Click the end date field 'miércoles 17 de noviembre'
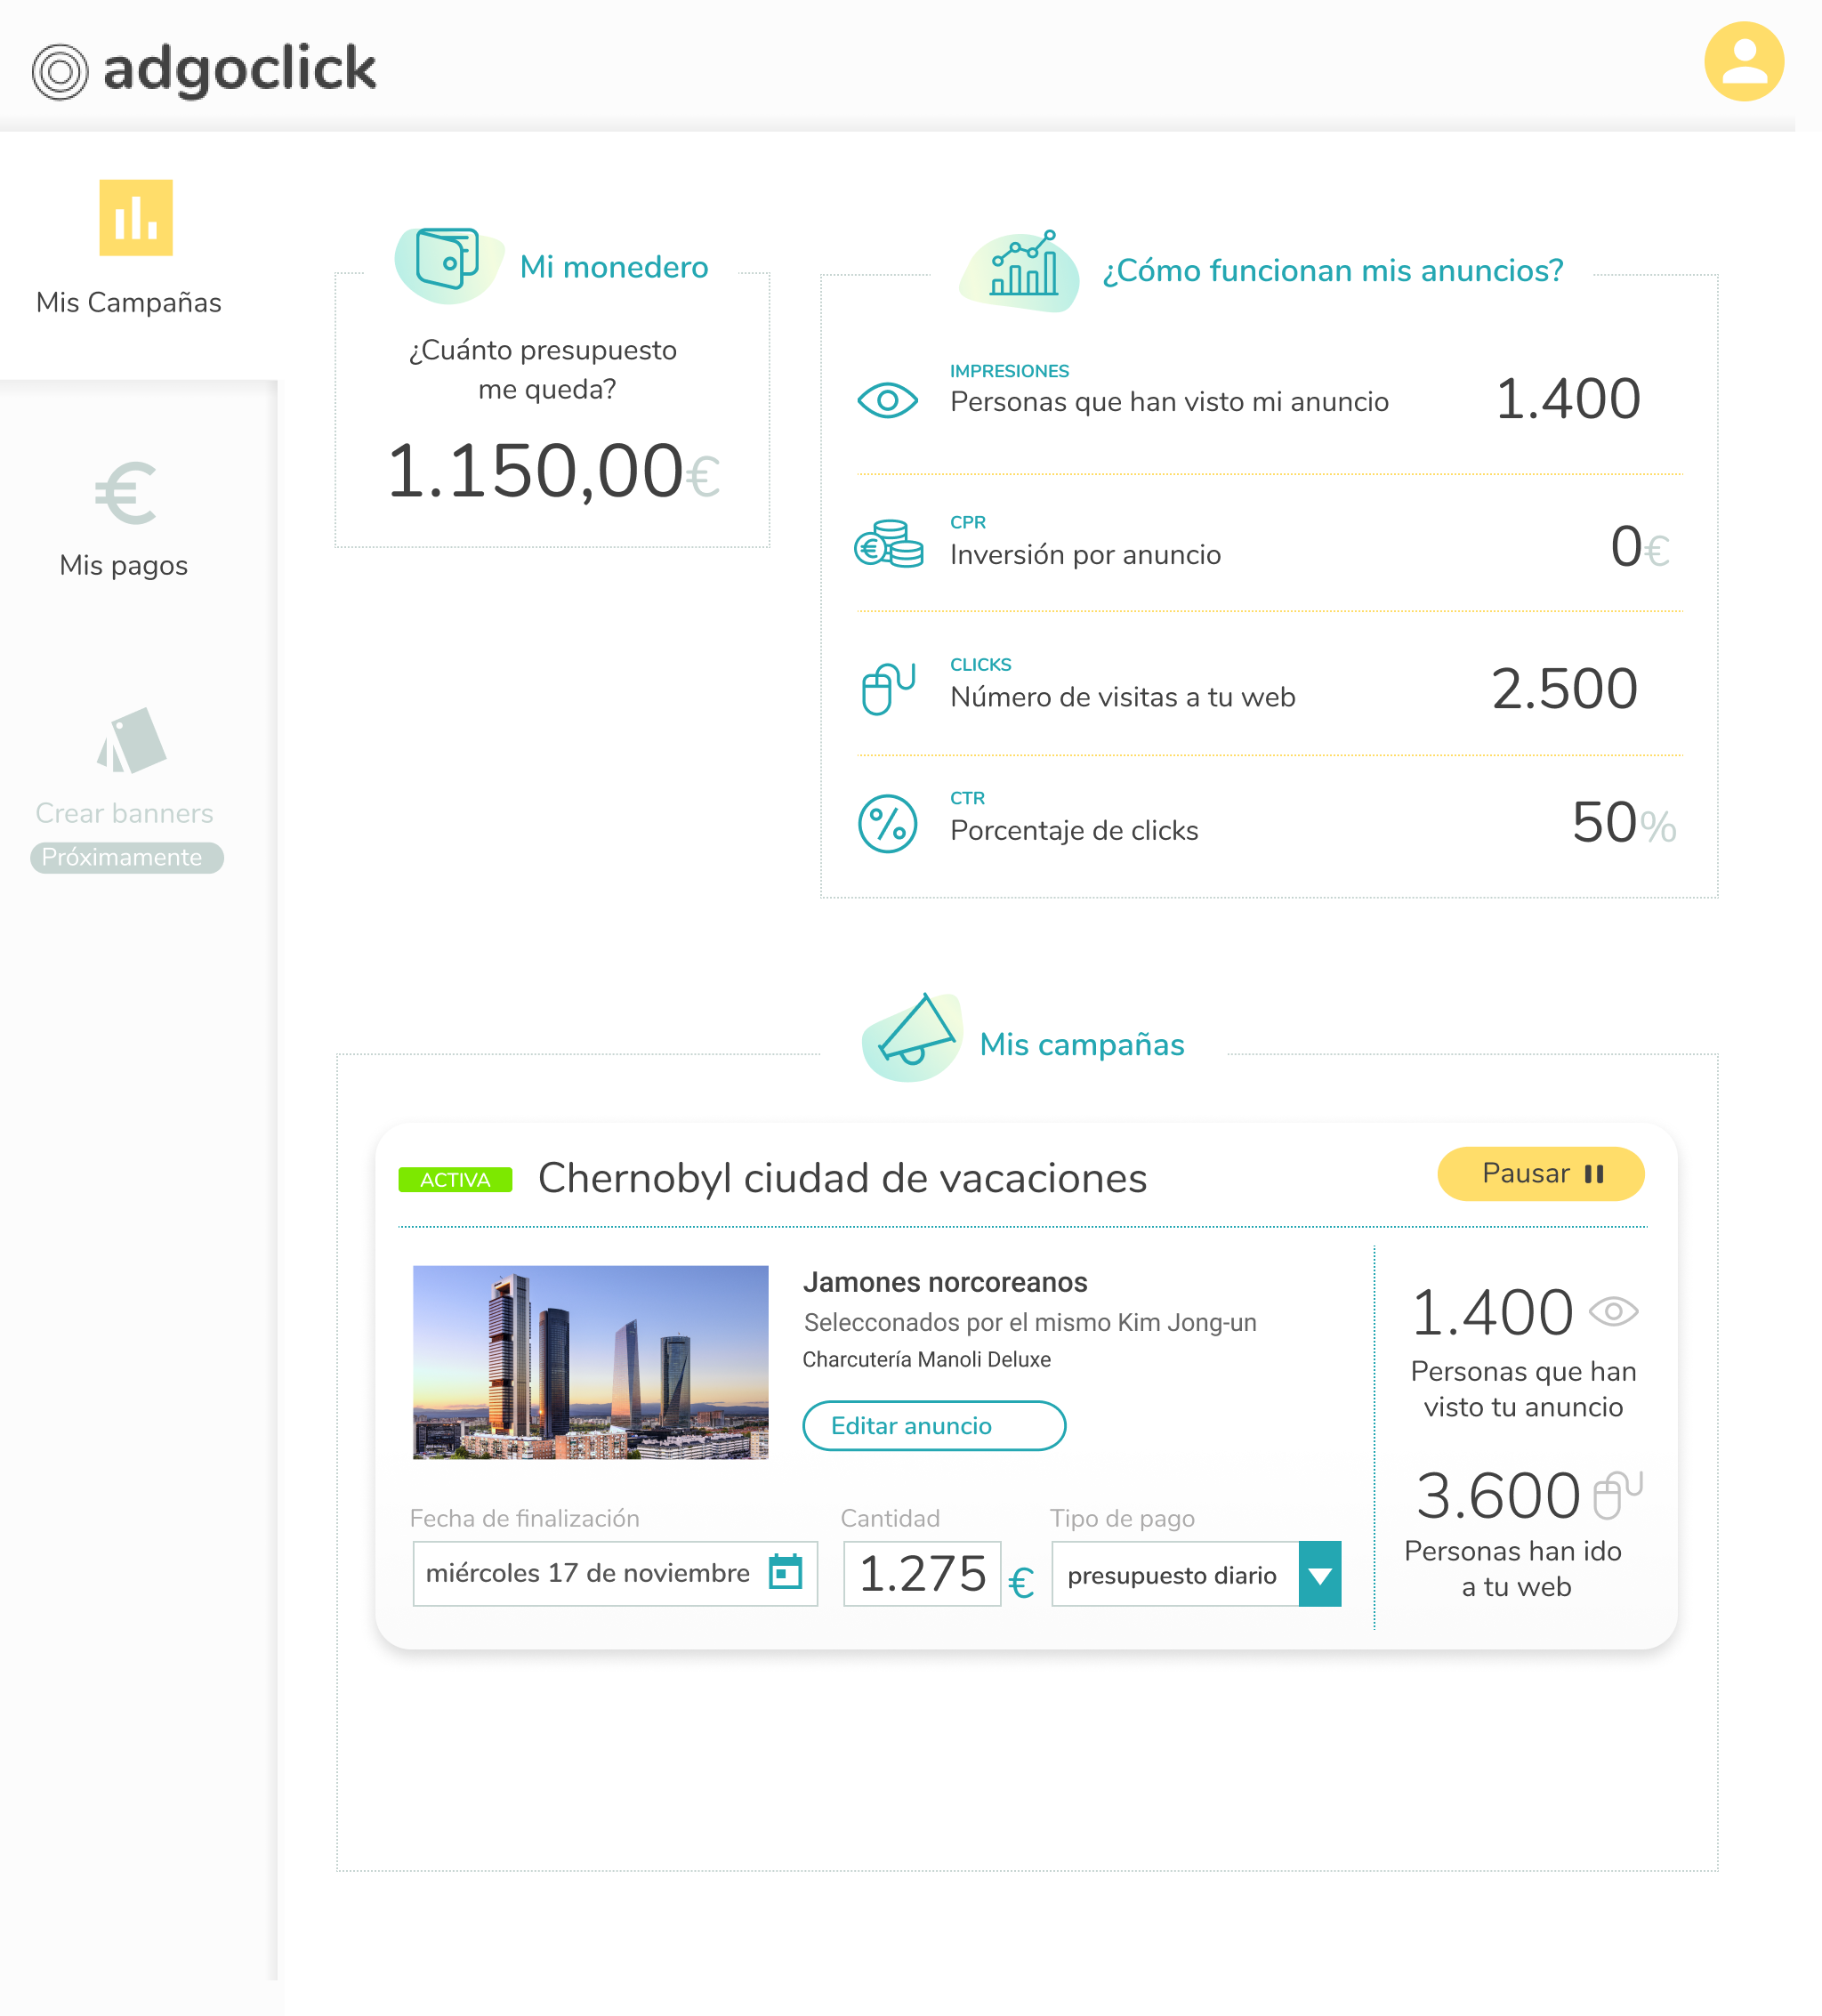Viewport: 1822px width, 2016px height. pos(614,1573)
